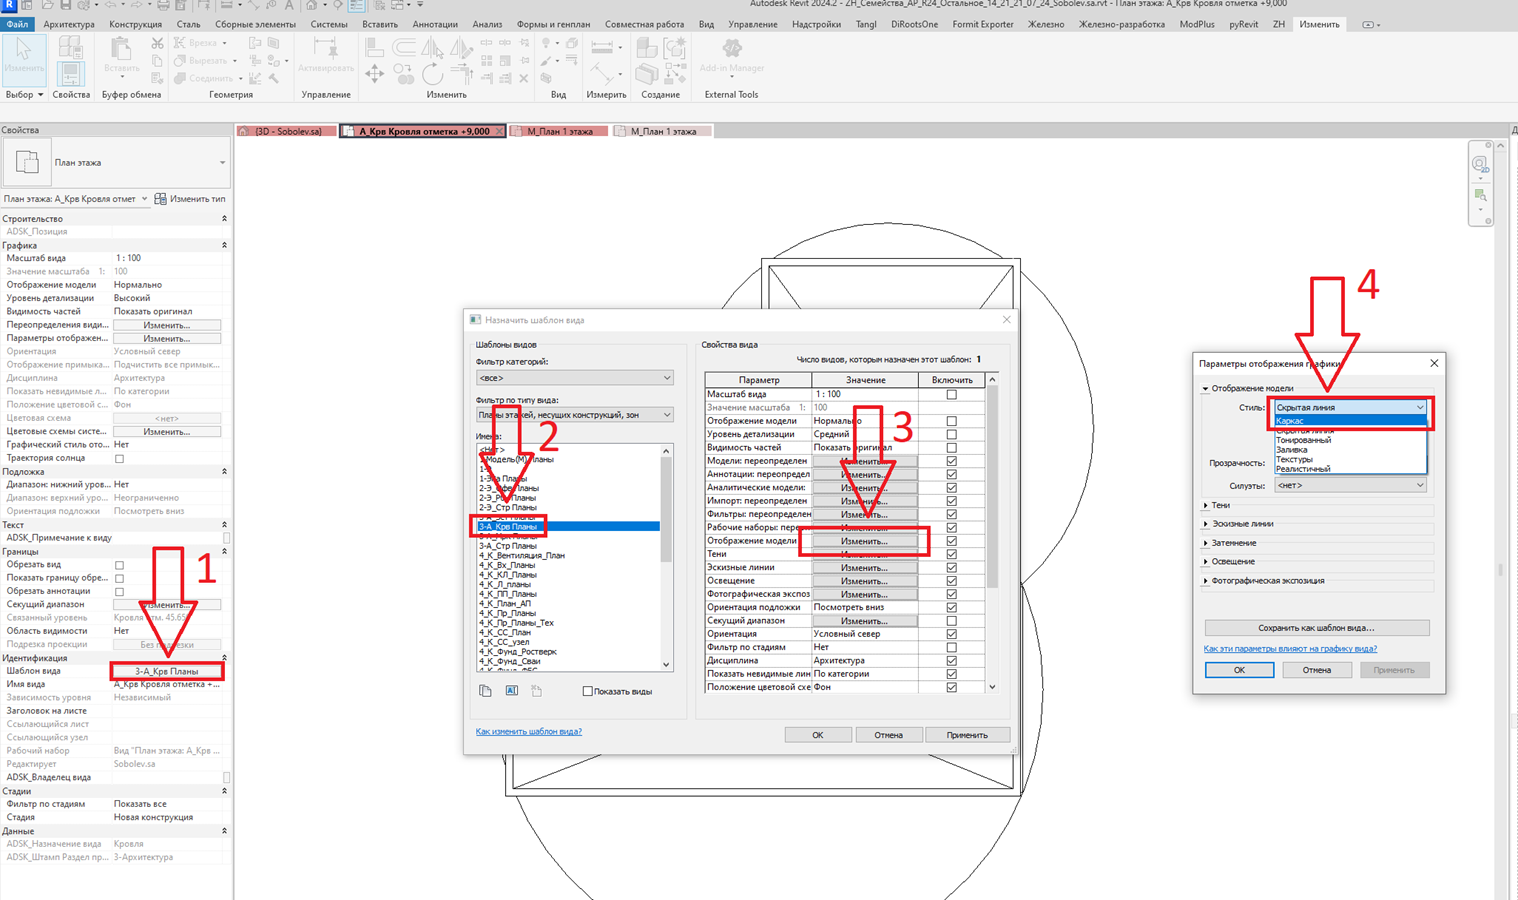Toggle Траектория солнца checkbox in Properties
The image size is (1518, 900).
tap(119, 459)
